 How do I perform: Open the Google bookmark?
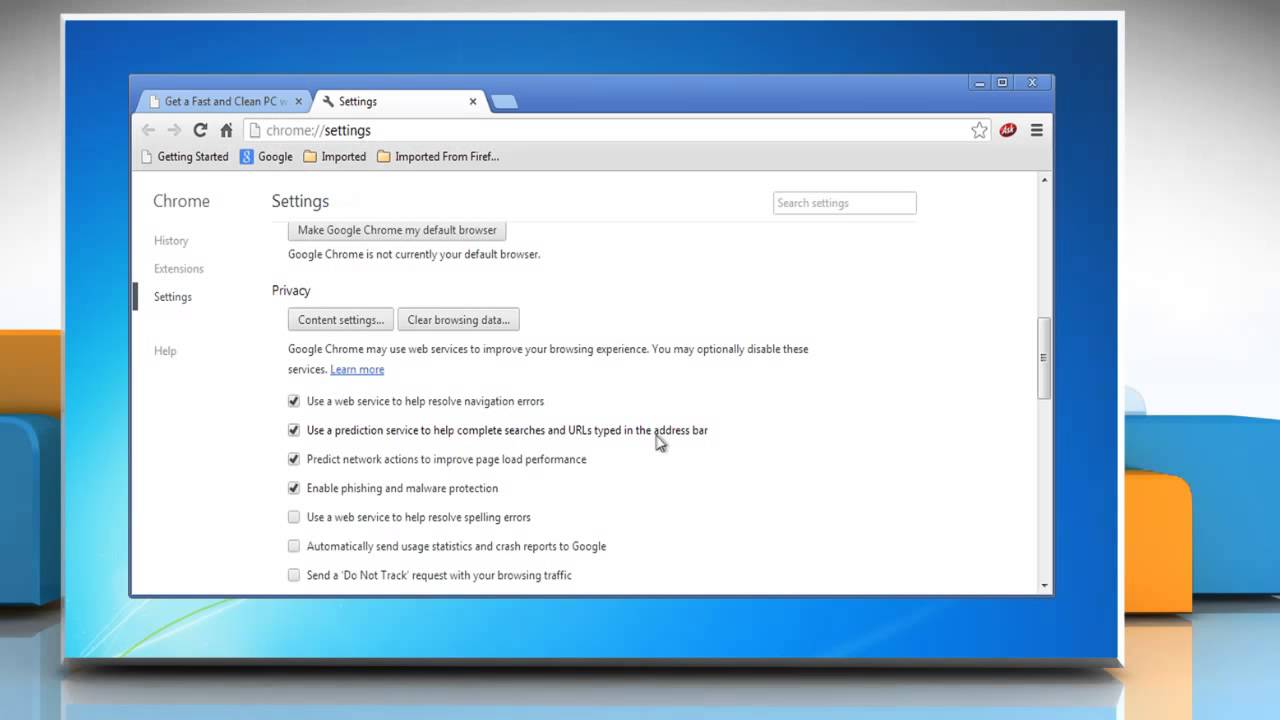click(x=266, y=156)
